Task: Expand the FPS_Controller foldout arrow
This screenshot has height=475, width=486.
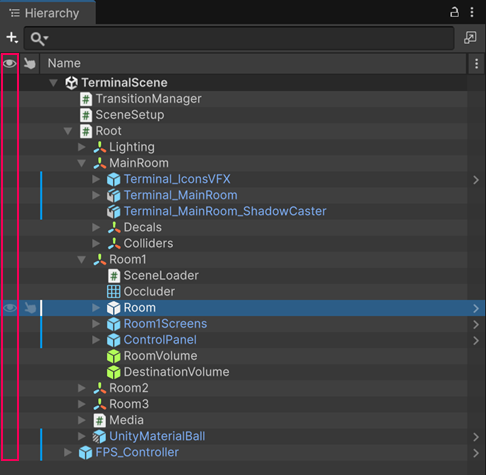Action: [68, 452]
